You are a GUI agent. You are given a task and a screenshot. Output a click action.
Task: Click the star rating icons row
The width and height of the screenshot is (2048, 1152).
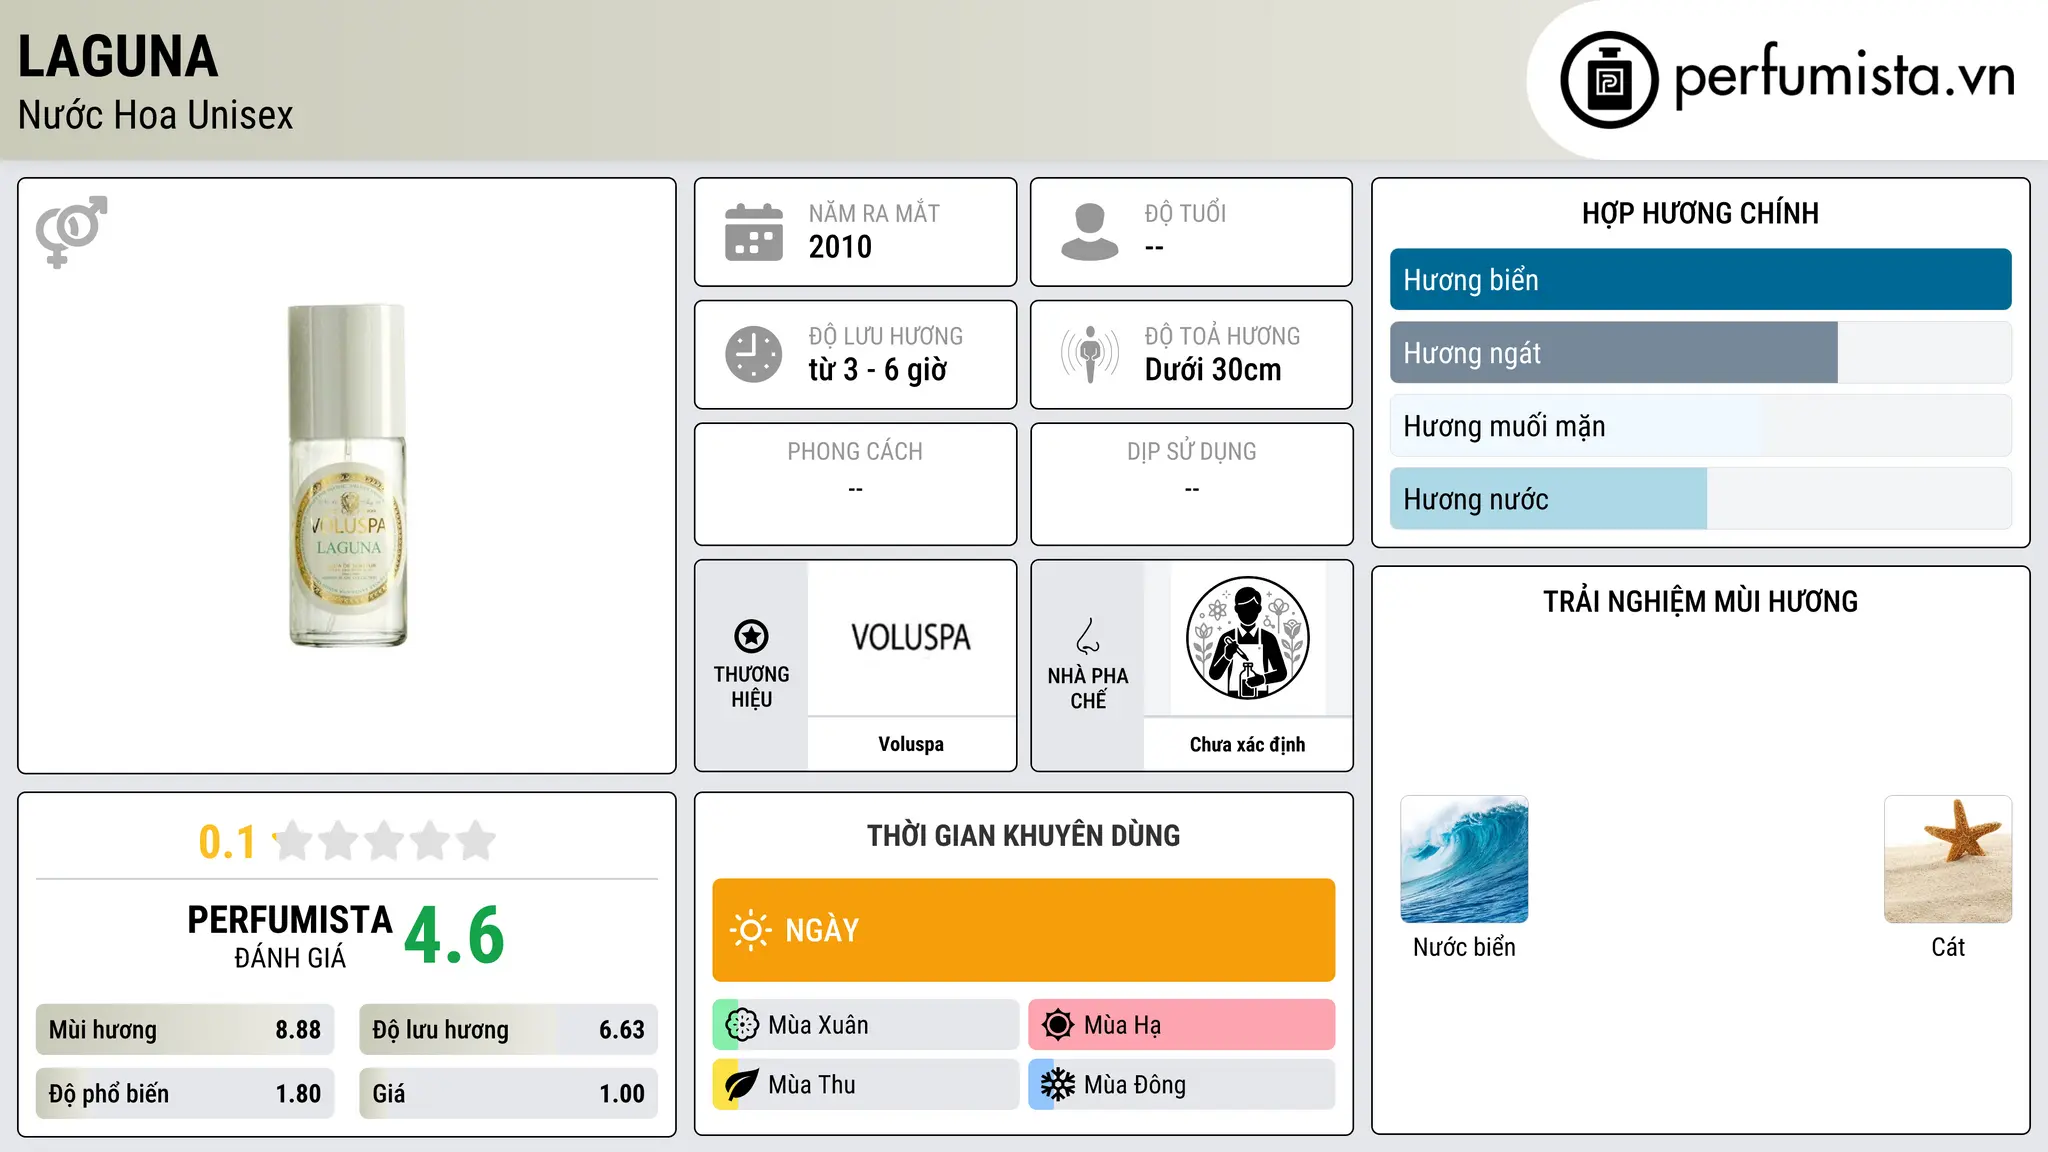384,841
